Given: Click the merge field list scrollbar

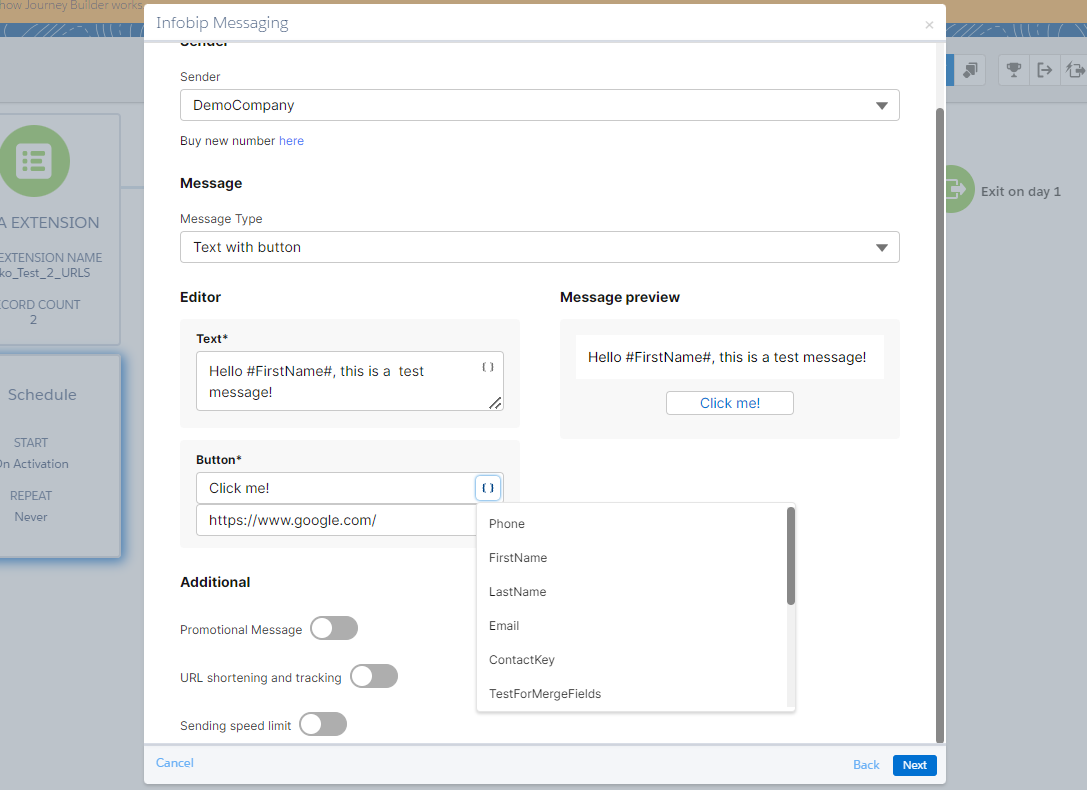Looking at the screenshot, I should tap(790, 556).
